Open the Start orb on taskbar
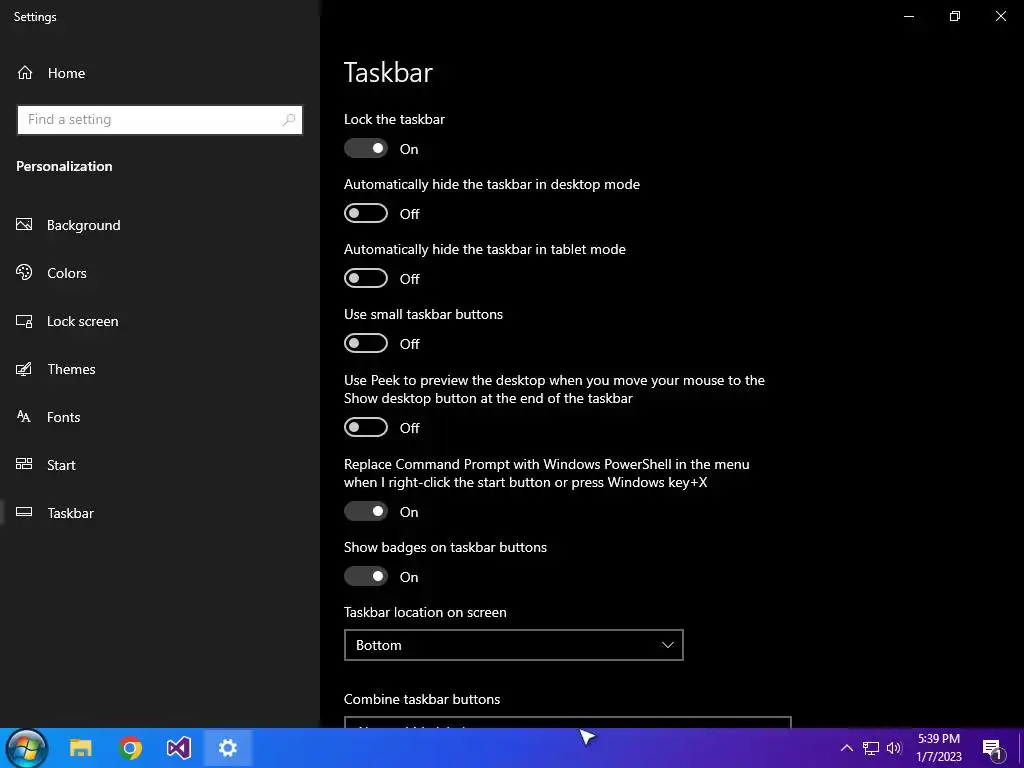The image size is (1024, 768). click(27, 748)
